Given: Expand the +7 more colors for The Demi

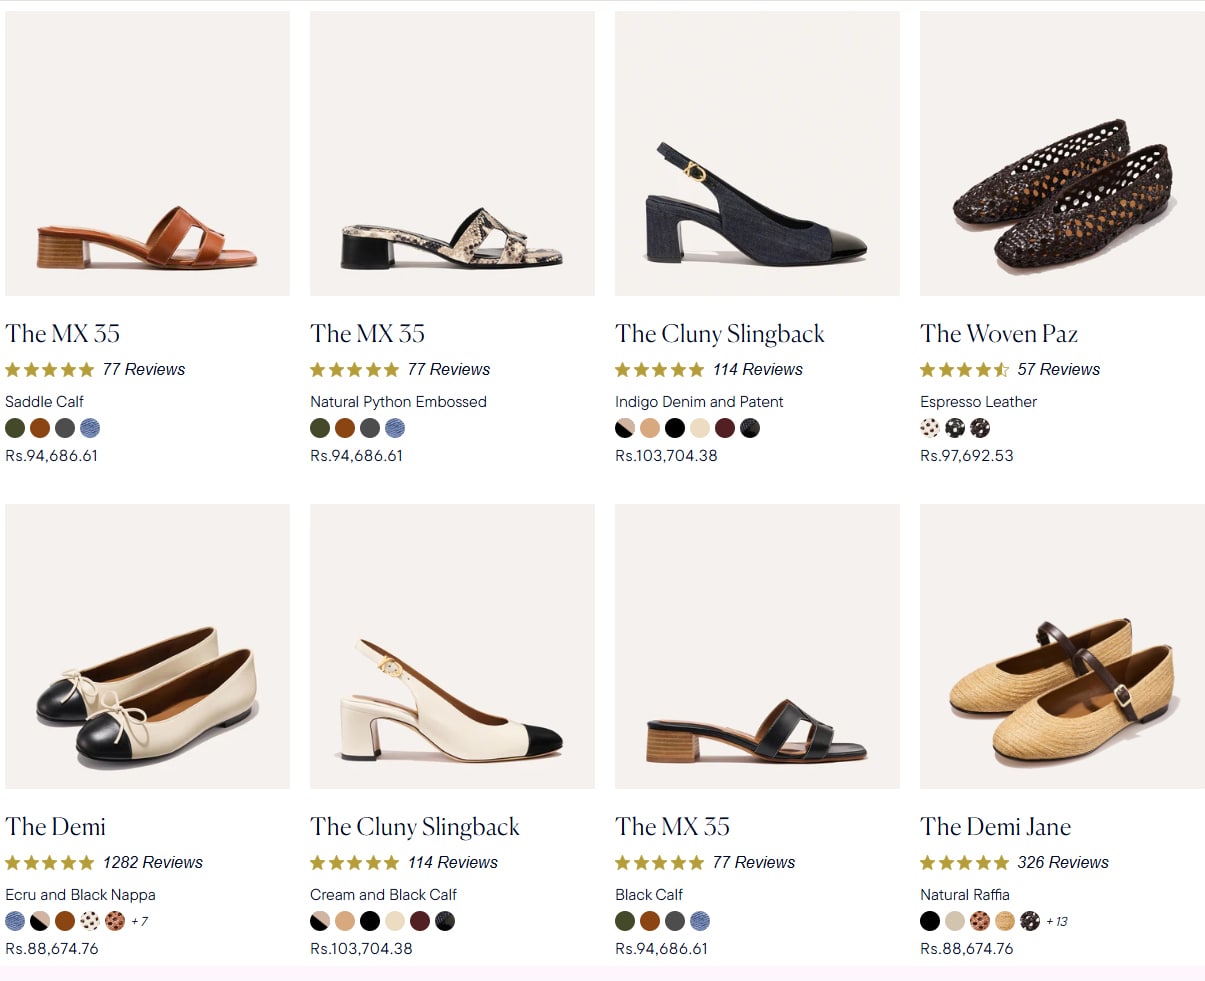Looking at the screenshot, I should coord(140,921).
